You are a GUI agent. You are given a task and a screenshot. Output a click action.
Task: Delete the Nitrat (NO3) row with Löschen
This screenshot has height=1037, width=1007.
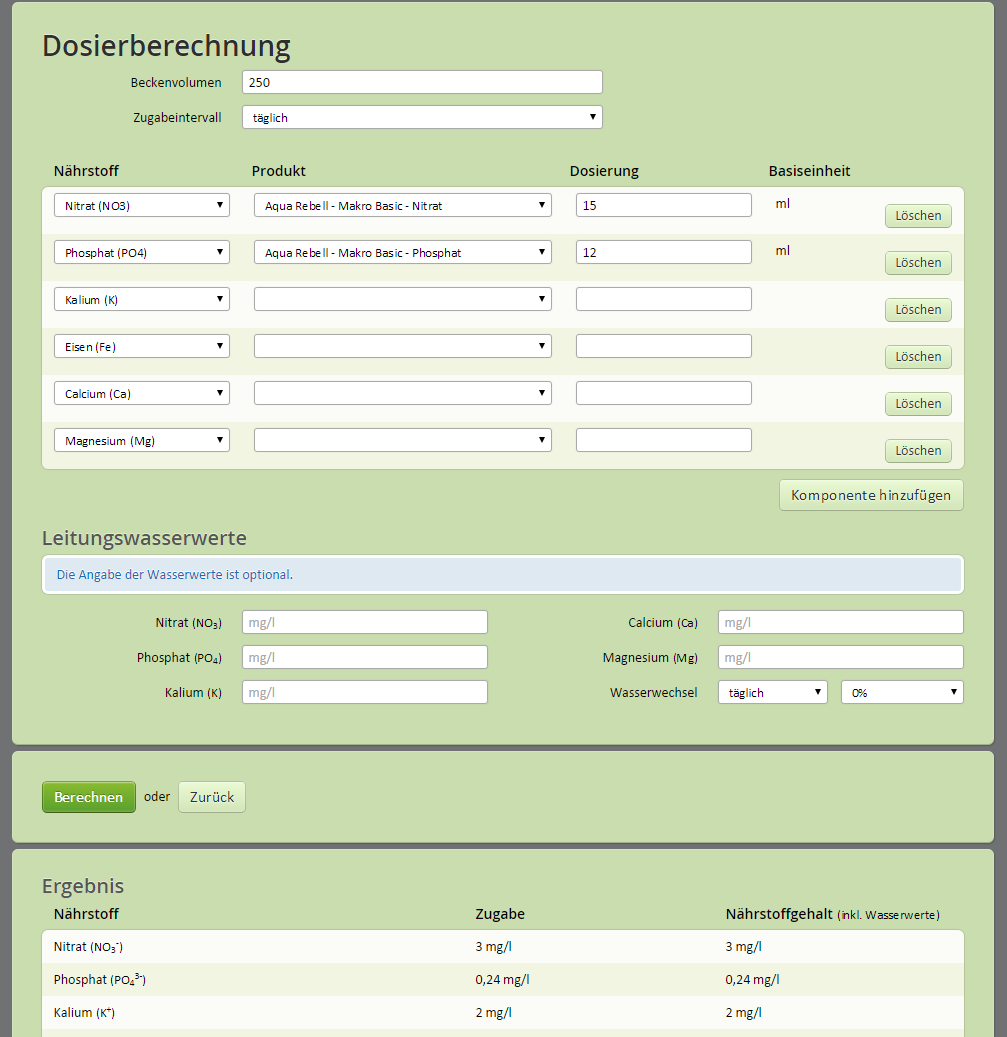point(917,216)
